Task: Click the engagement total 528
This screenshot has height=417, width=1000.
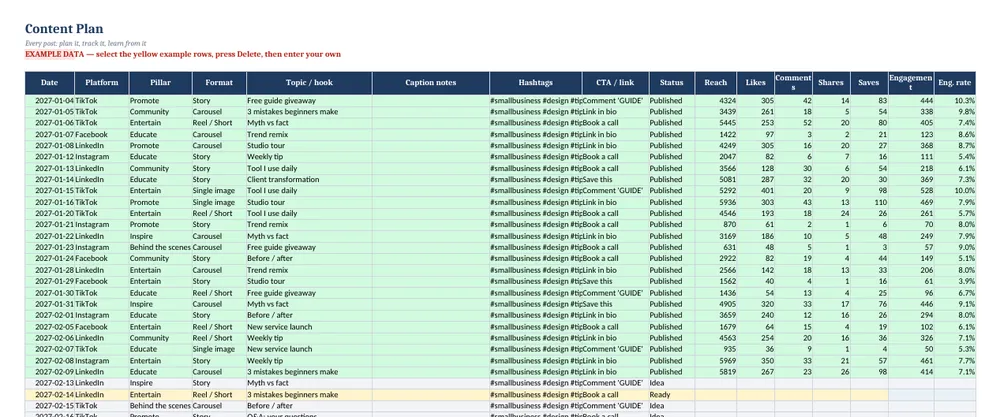Action: click(x=911, y=191)
